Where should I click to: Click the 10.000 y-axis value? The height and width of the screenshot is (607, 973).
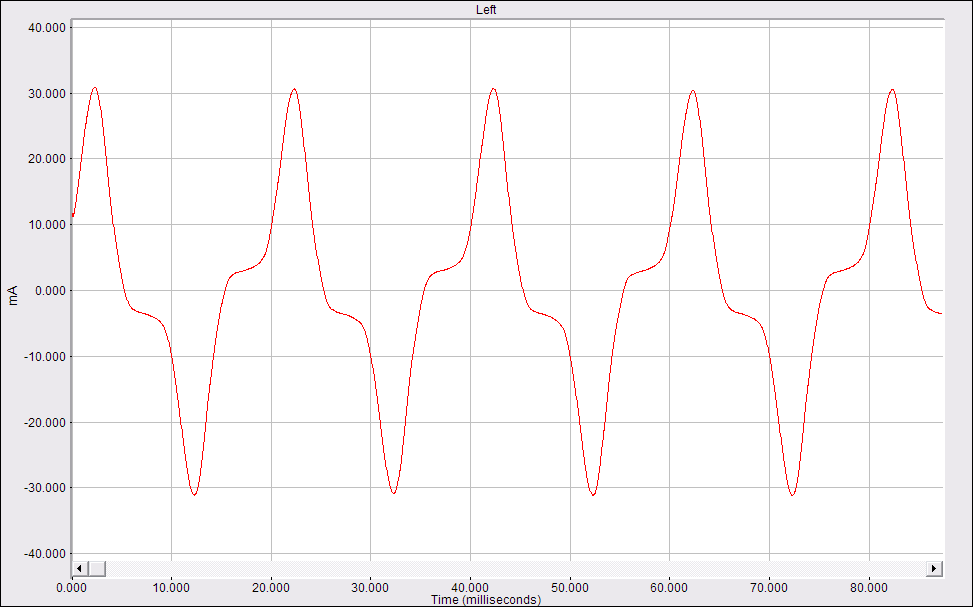[47, 225]
